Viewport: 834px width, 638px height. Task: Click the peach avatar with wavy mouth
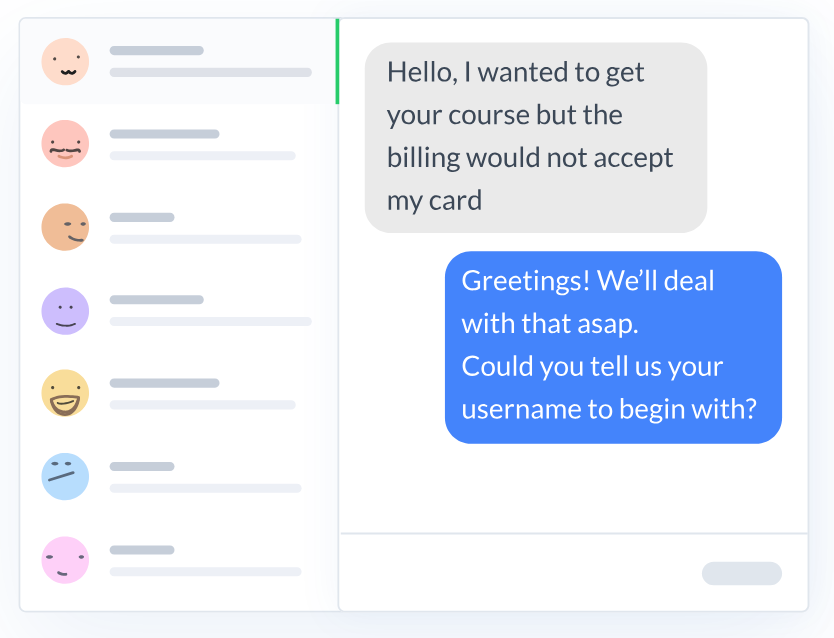tap(65, 62)
